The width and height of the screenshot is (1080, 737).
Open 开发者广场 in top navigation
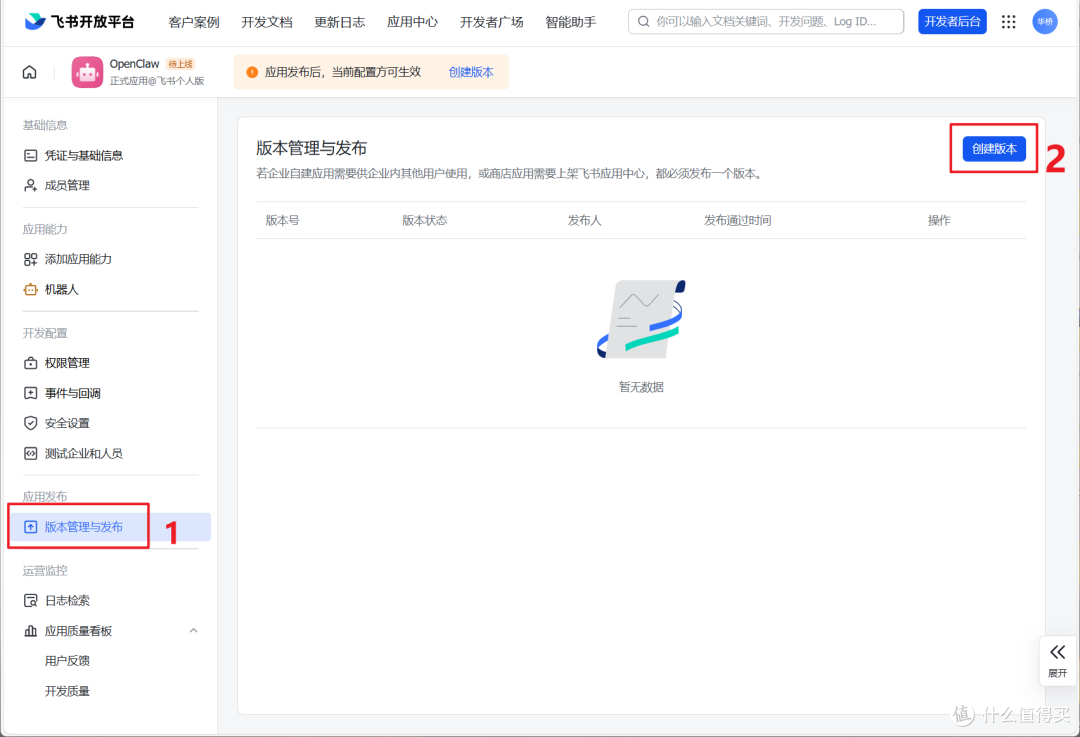tap(492, 22)
